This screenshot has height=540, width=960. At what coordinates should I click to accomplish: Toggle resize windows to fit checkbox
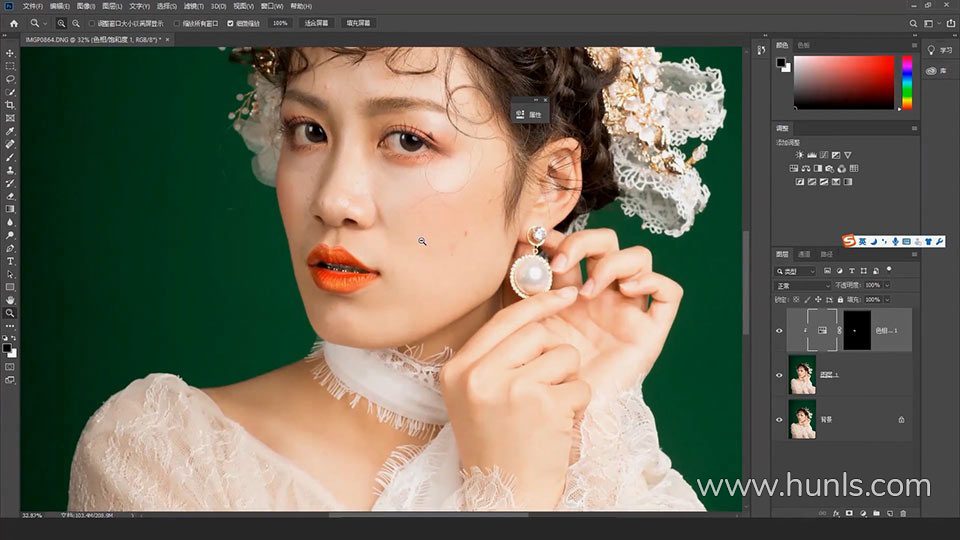(x=92, y=23)
